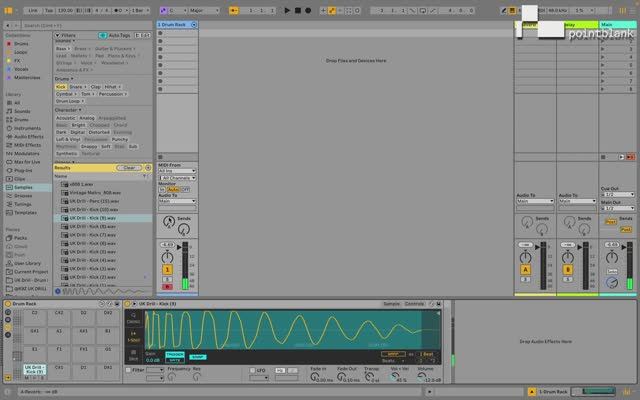
Task: Open User Library in Places
Action: (27, 263)
